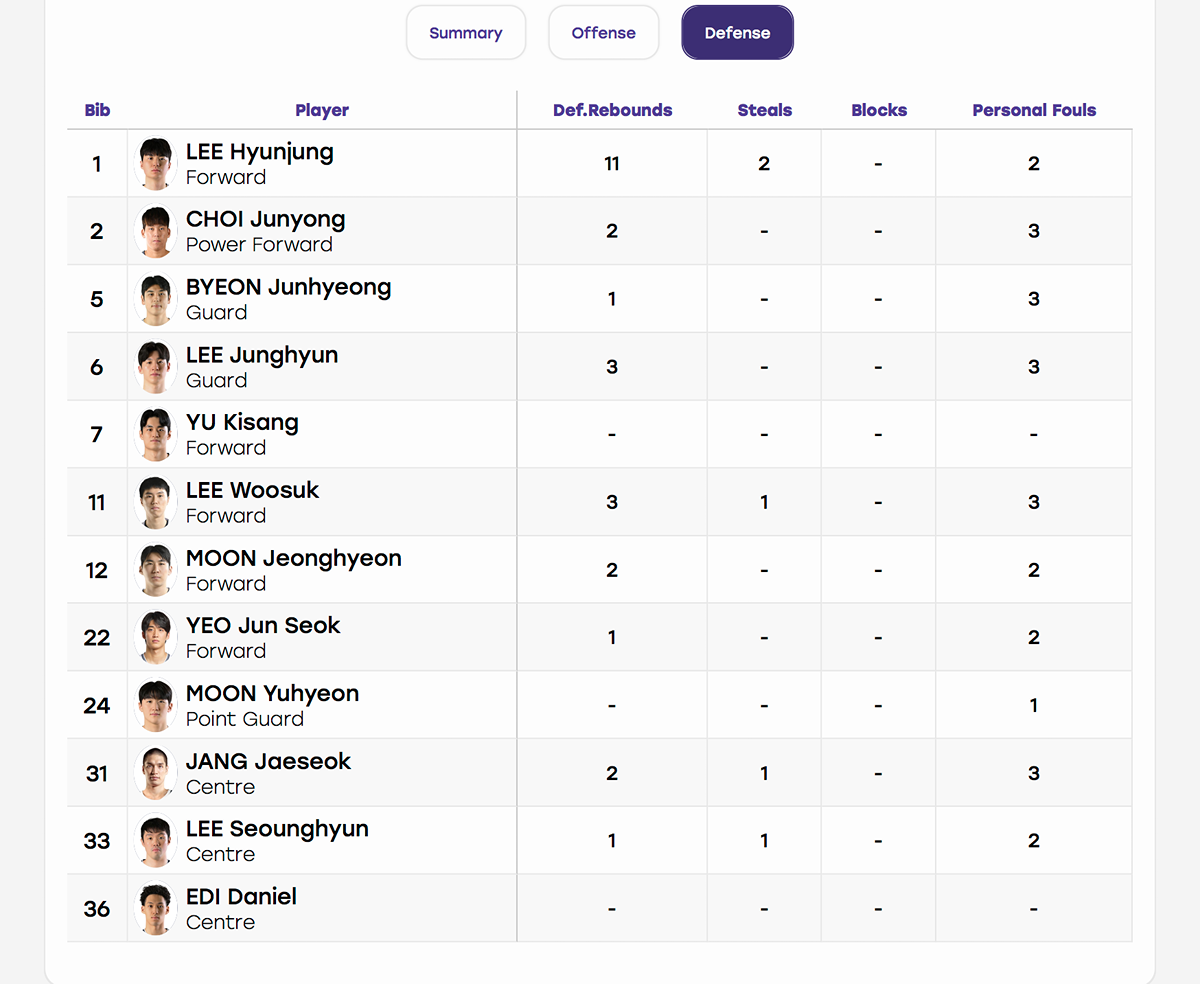Click bib number 24 cell
Screen dimensions: 1200x984
pos(97,706)
